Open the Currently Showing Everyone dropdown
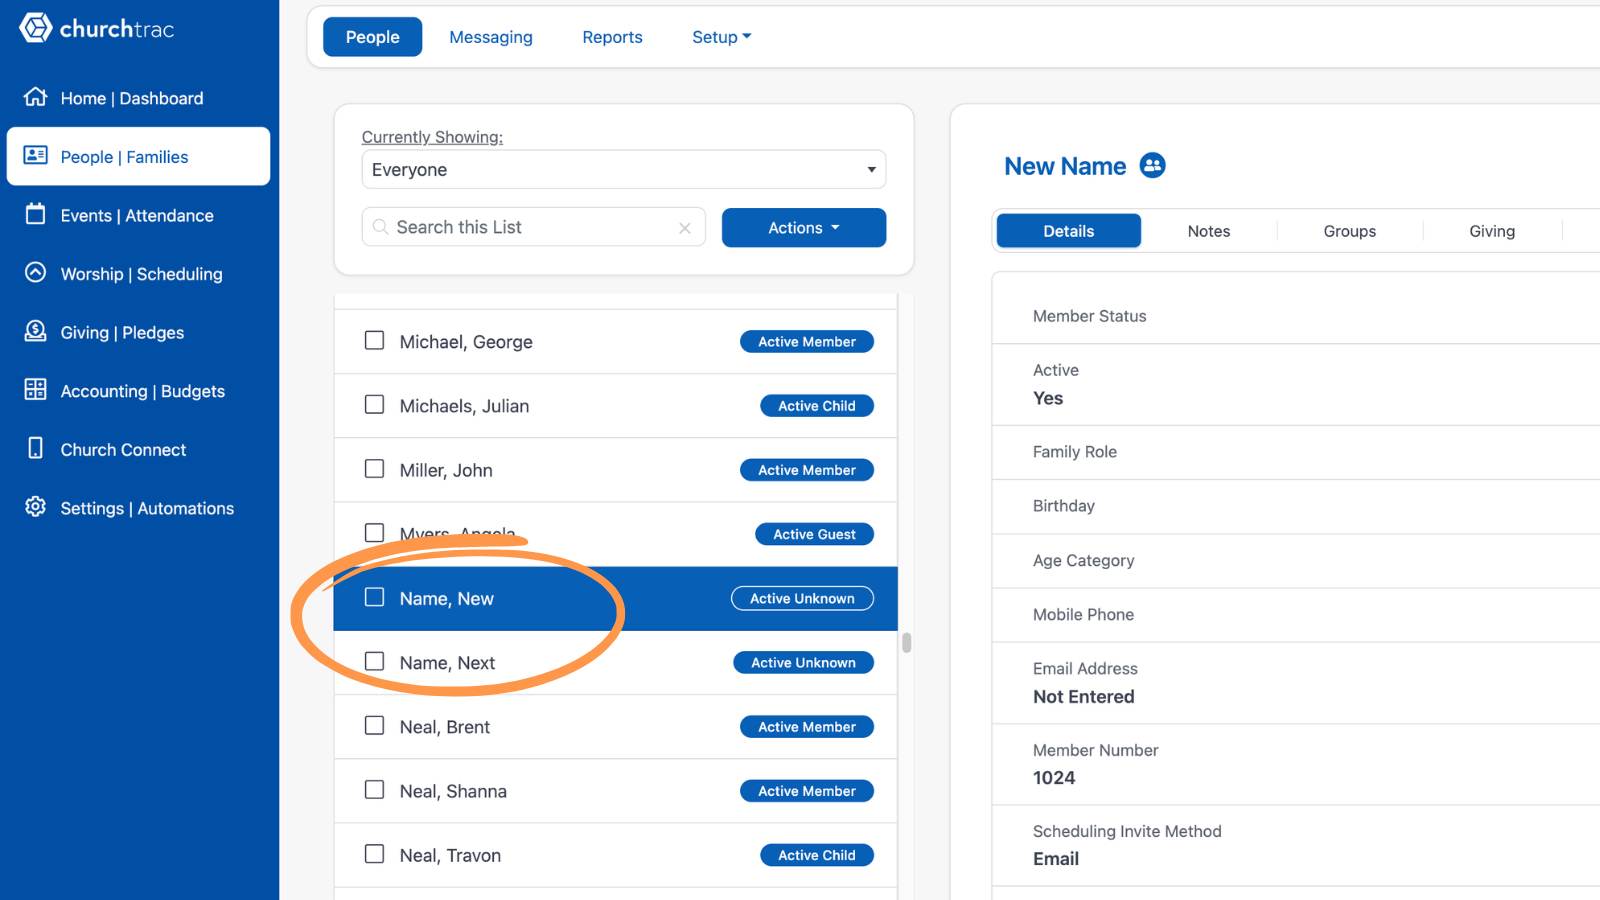This screenshot has height=900, width=1600. pos(623,169)
